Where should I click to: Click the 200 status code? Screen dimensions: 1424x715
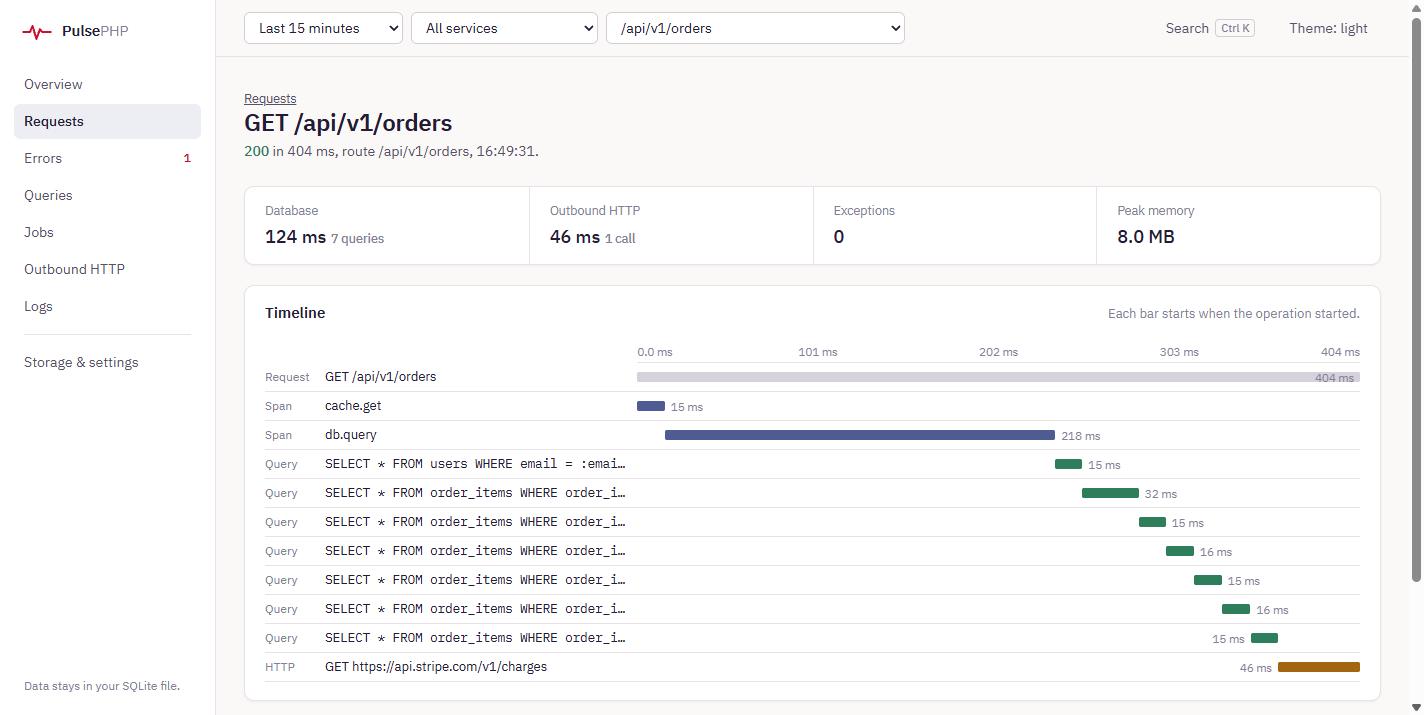click(x=256, y=151)
